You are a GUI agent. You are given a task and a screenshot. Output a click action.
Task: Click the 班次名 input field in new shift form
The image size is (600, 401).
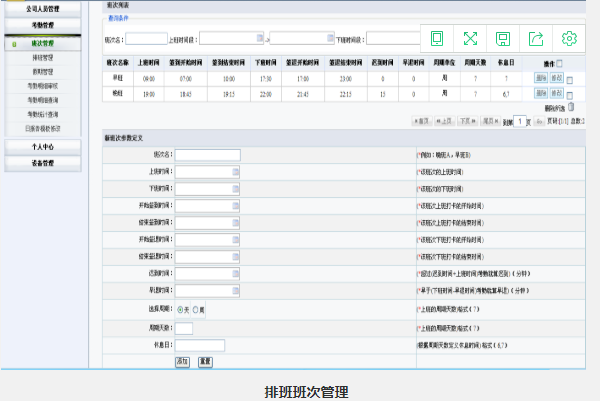point(208,154)
